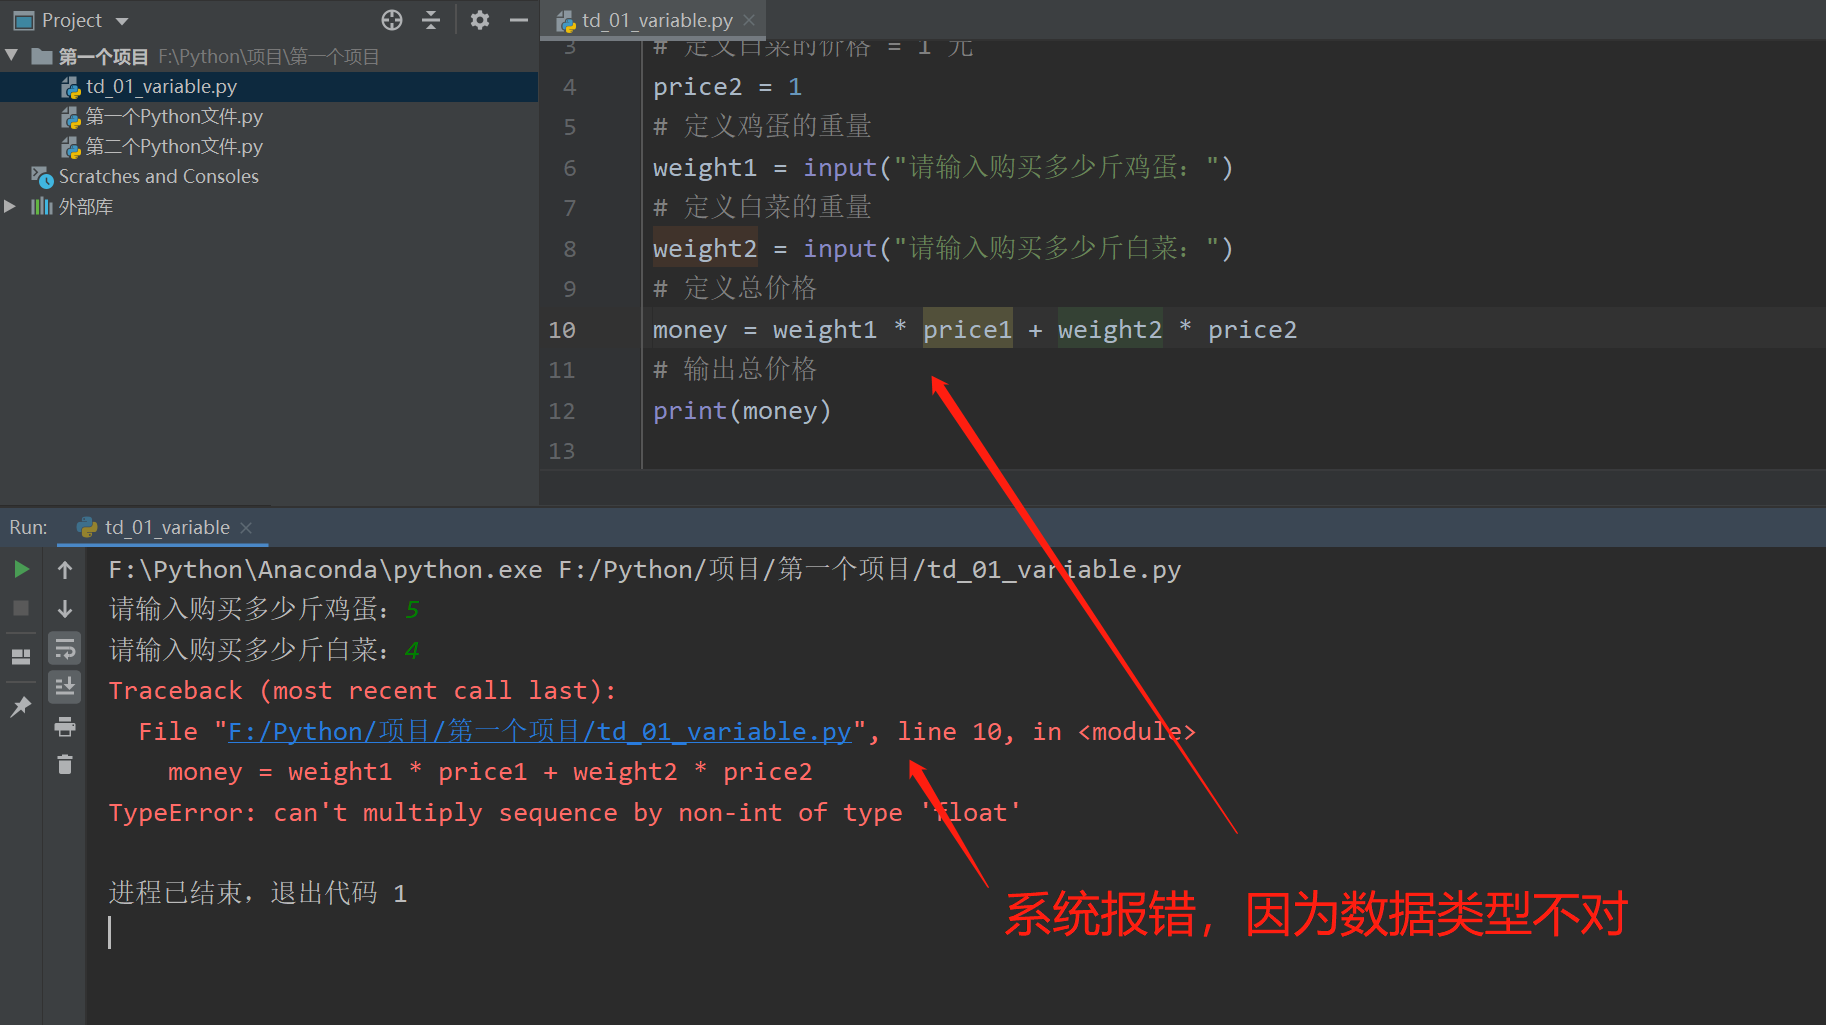Hide the Project tool window

pos(518,20)
